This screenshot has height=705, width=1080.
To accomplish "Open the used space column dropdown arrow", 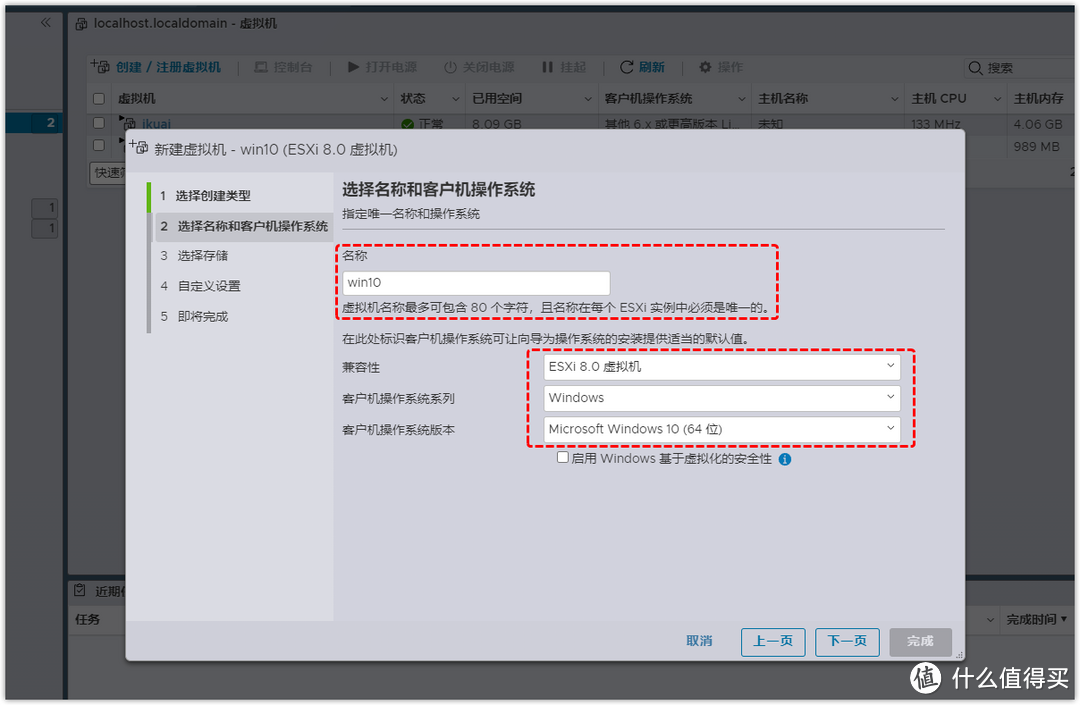I will coord(588,99).
